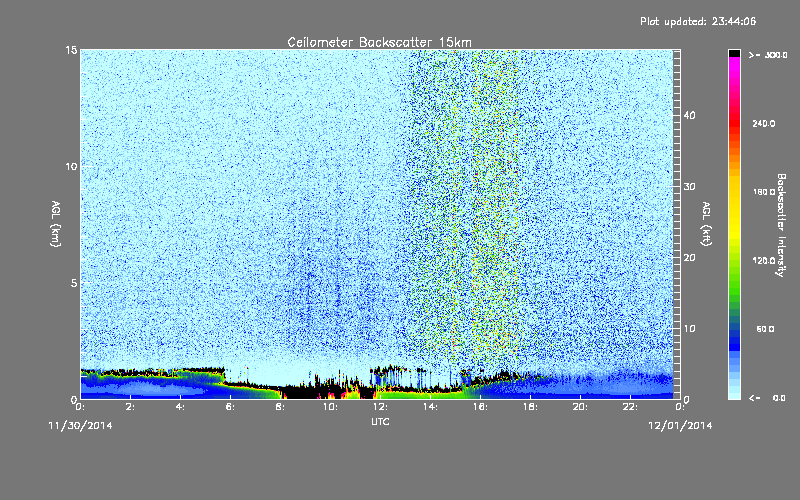Screen dimensions: 800x500
Task: Click the '60.0' colorbar label
Action: click(x=765, y=329)
